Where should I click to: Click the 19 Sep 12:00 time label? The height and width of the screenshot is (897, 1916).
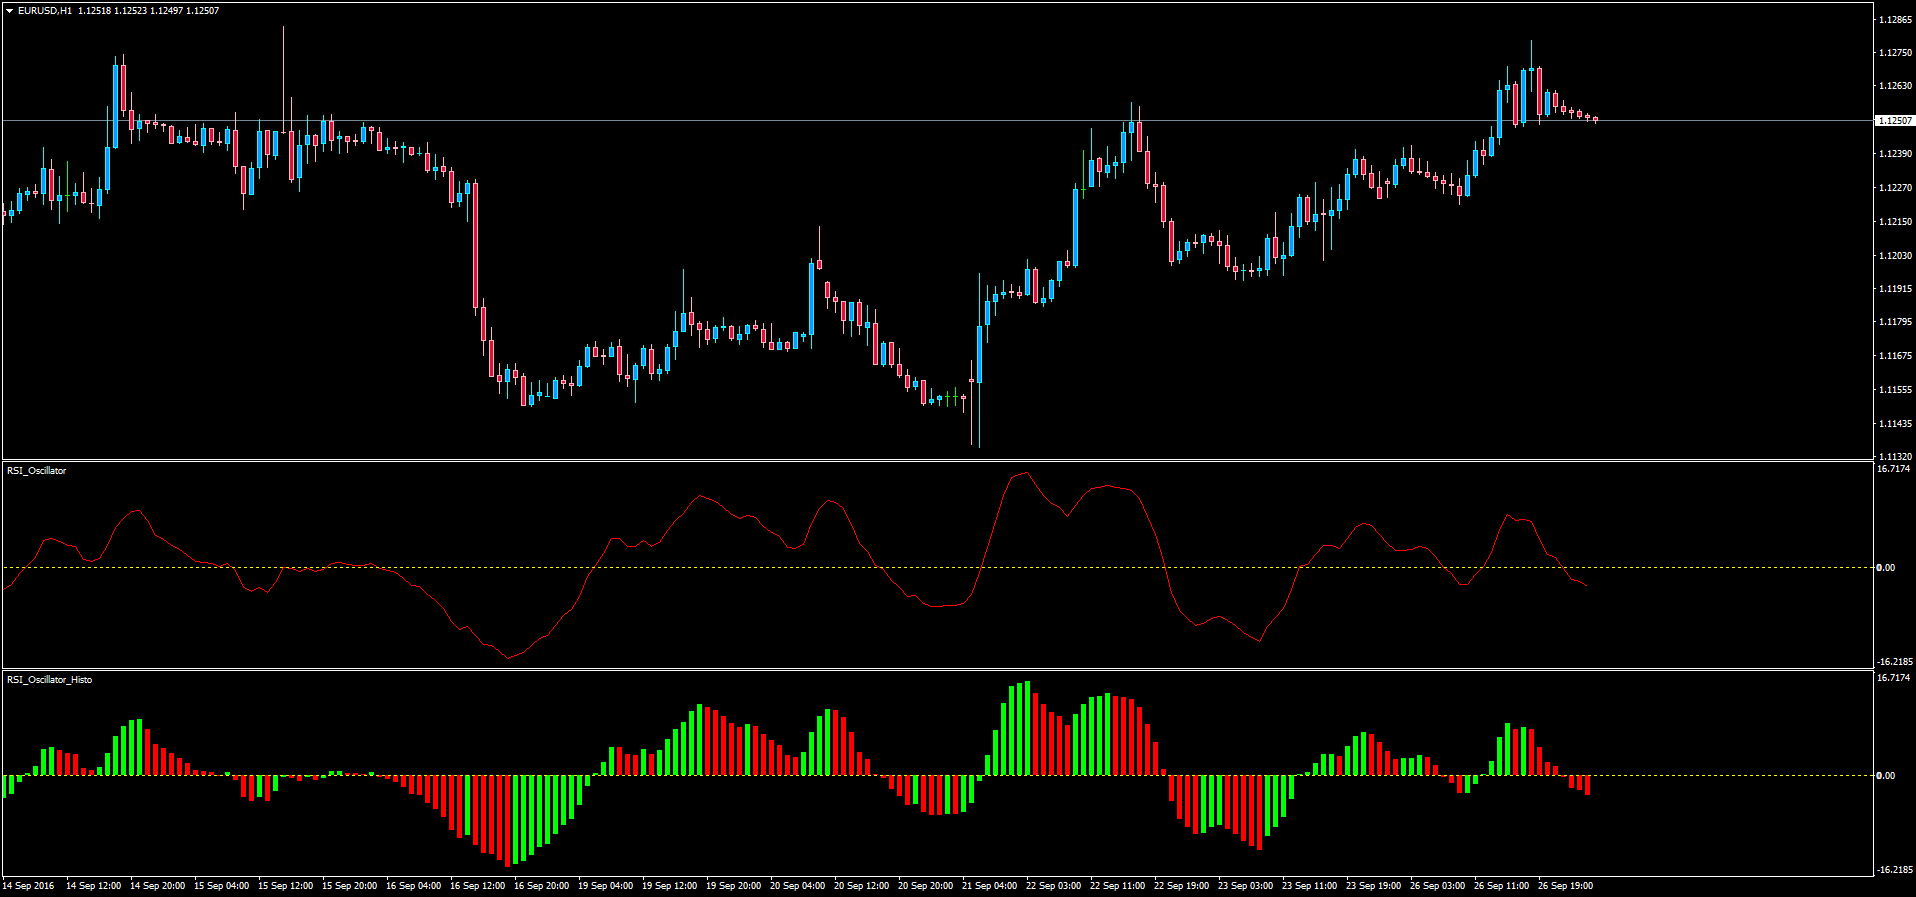point(669,885)
